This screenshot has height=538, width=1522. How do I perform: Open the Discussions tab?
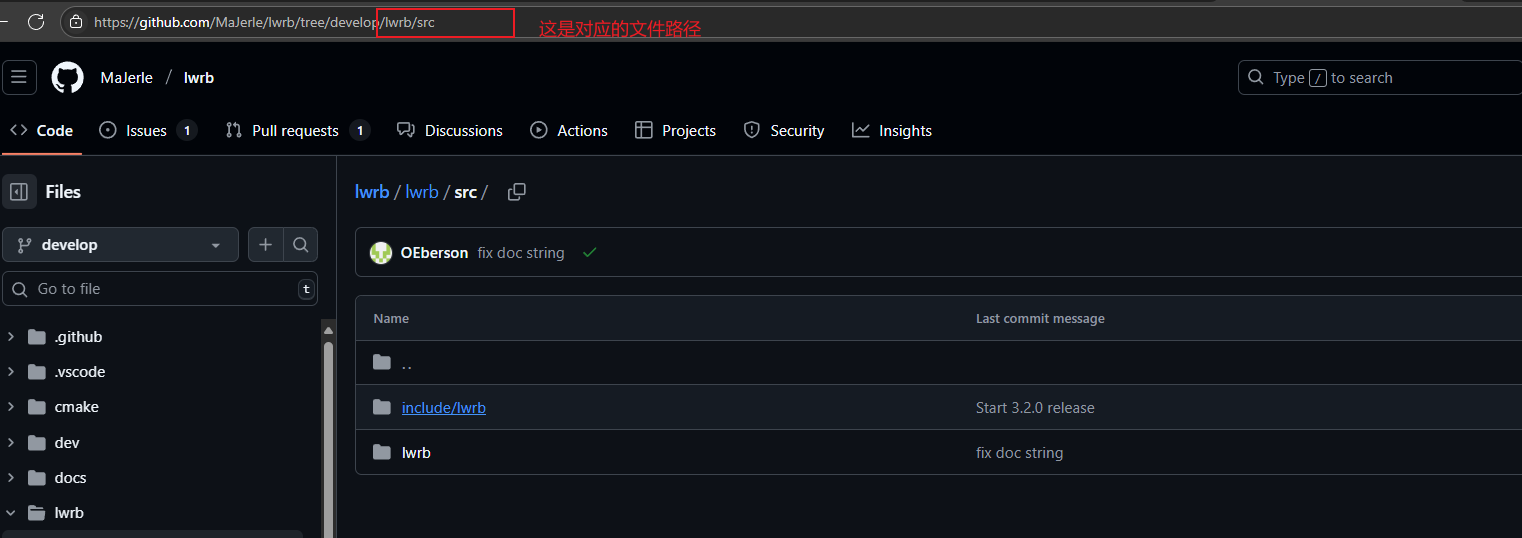tap(450, 130)
